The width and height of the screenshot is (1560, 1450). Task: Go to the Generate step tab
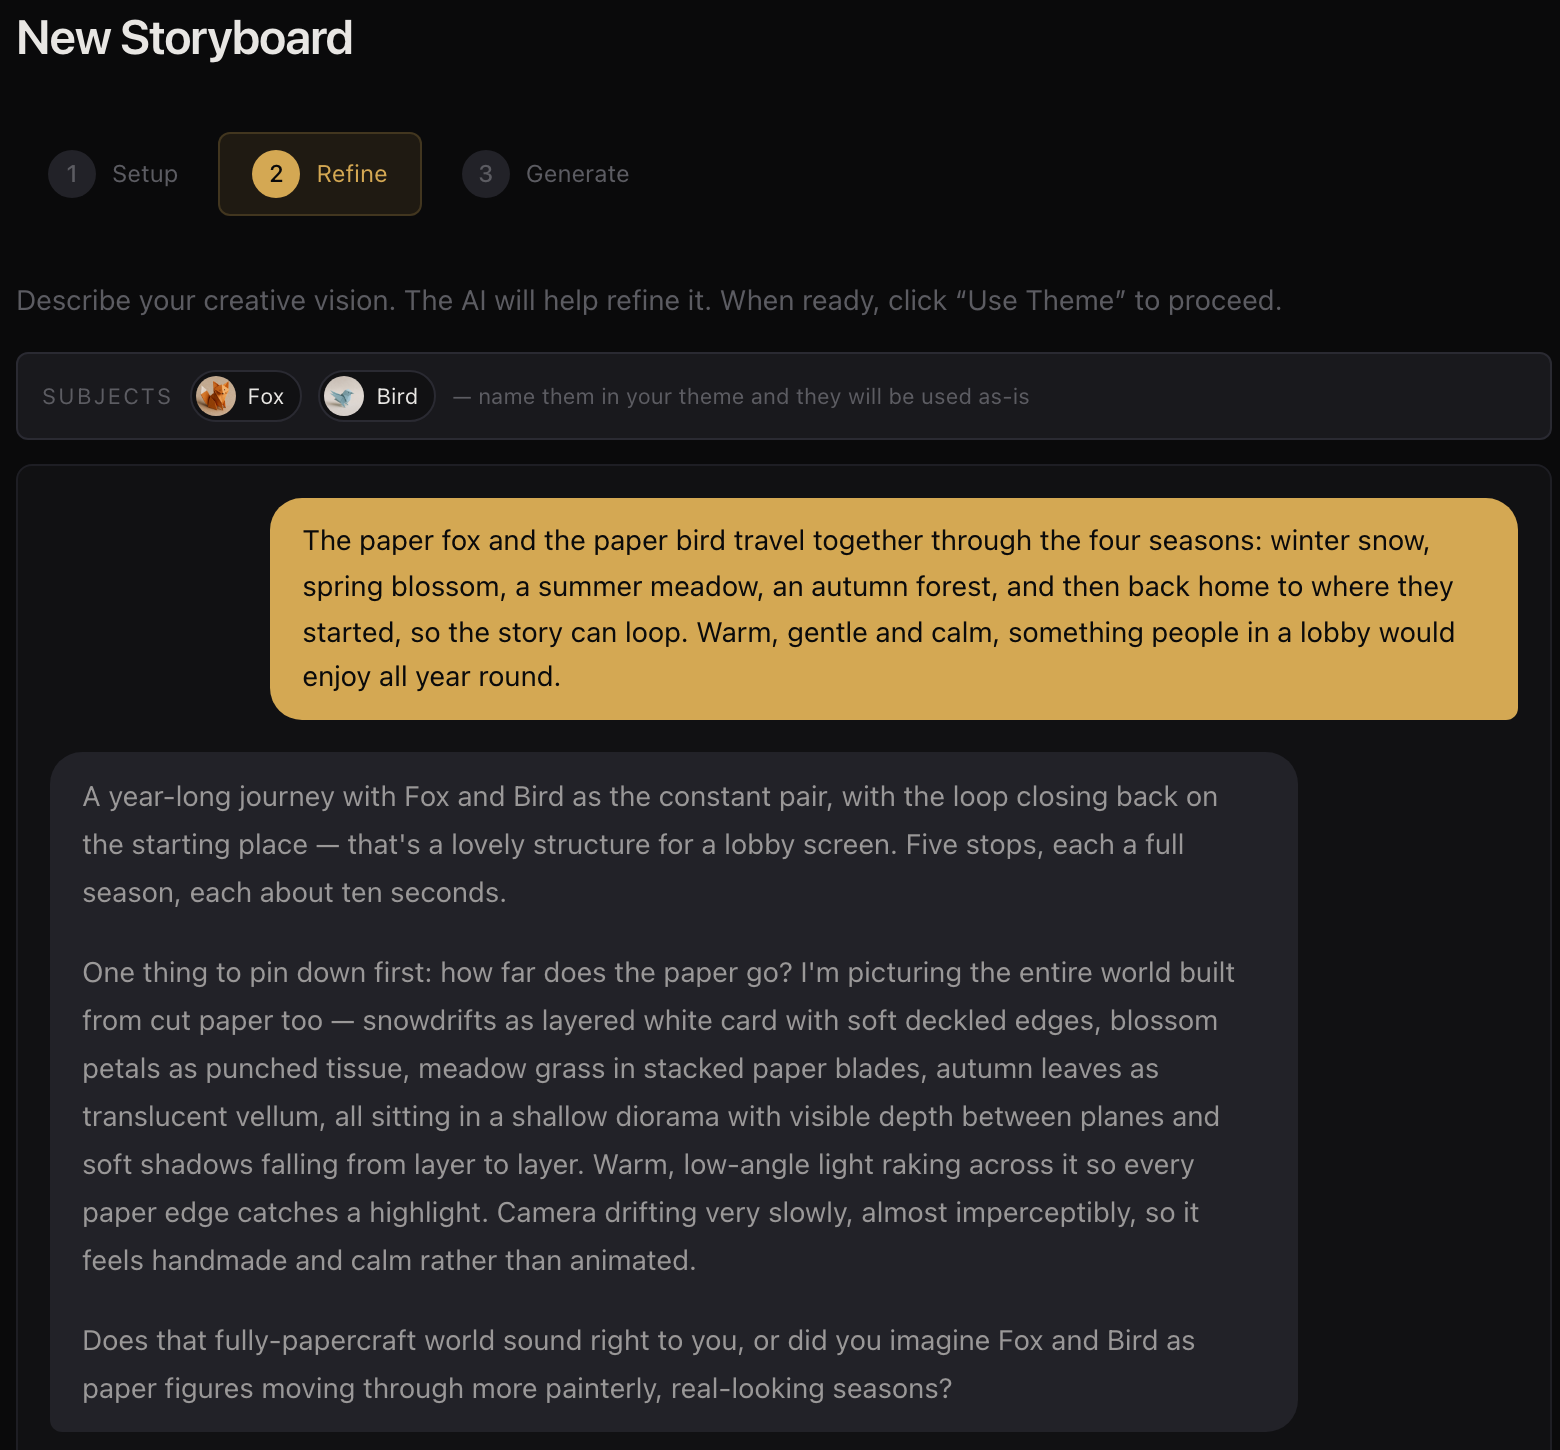(546, 174)
